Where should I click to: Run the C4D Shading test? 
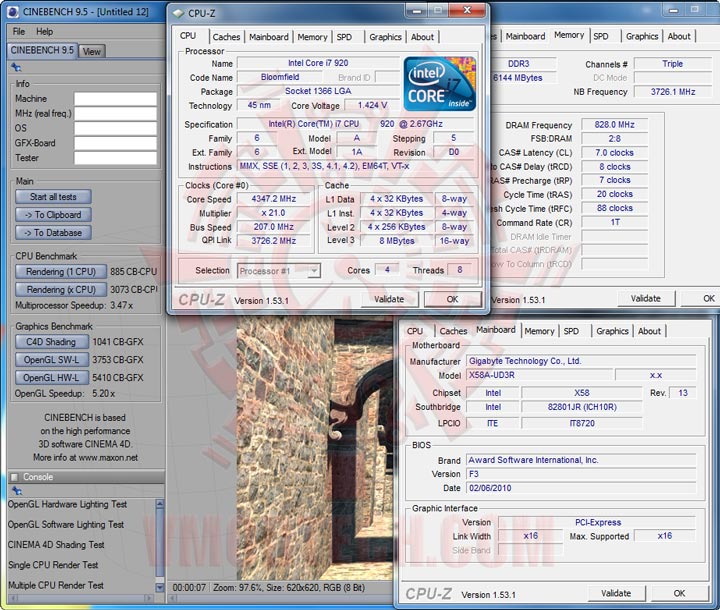(x=51, y=342)
